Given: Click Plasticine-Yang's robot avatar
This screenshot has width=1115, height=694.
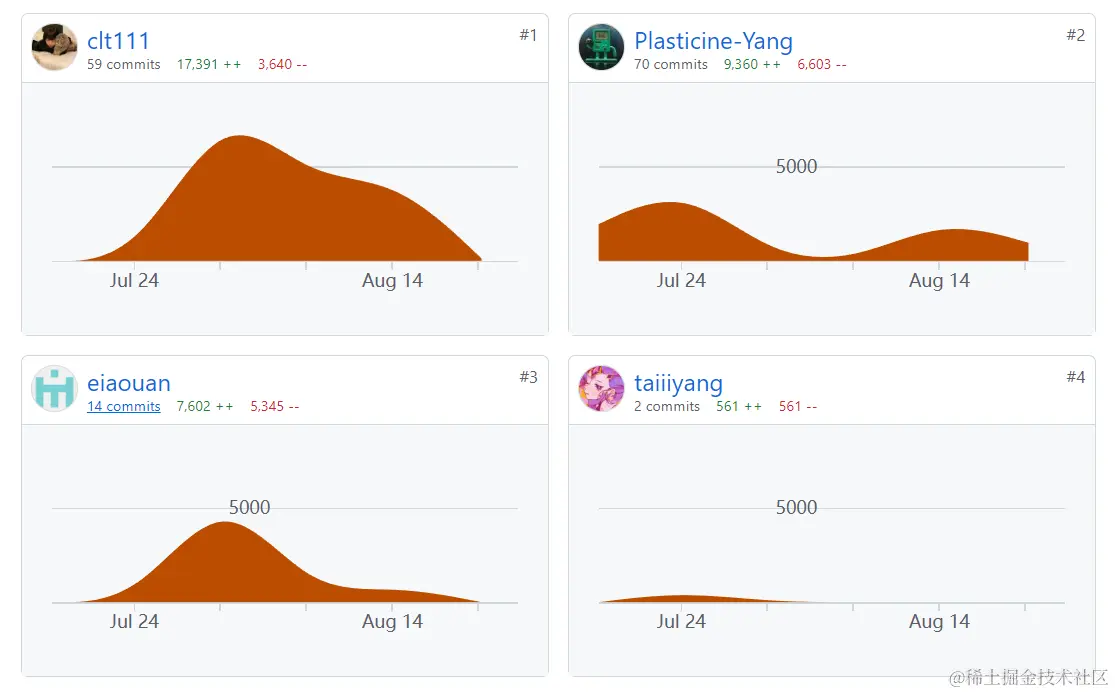Looking at the screenshot, I should coord(601,47).
